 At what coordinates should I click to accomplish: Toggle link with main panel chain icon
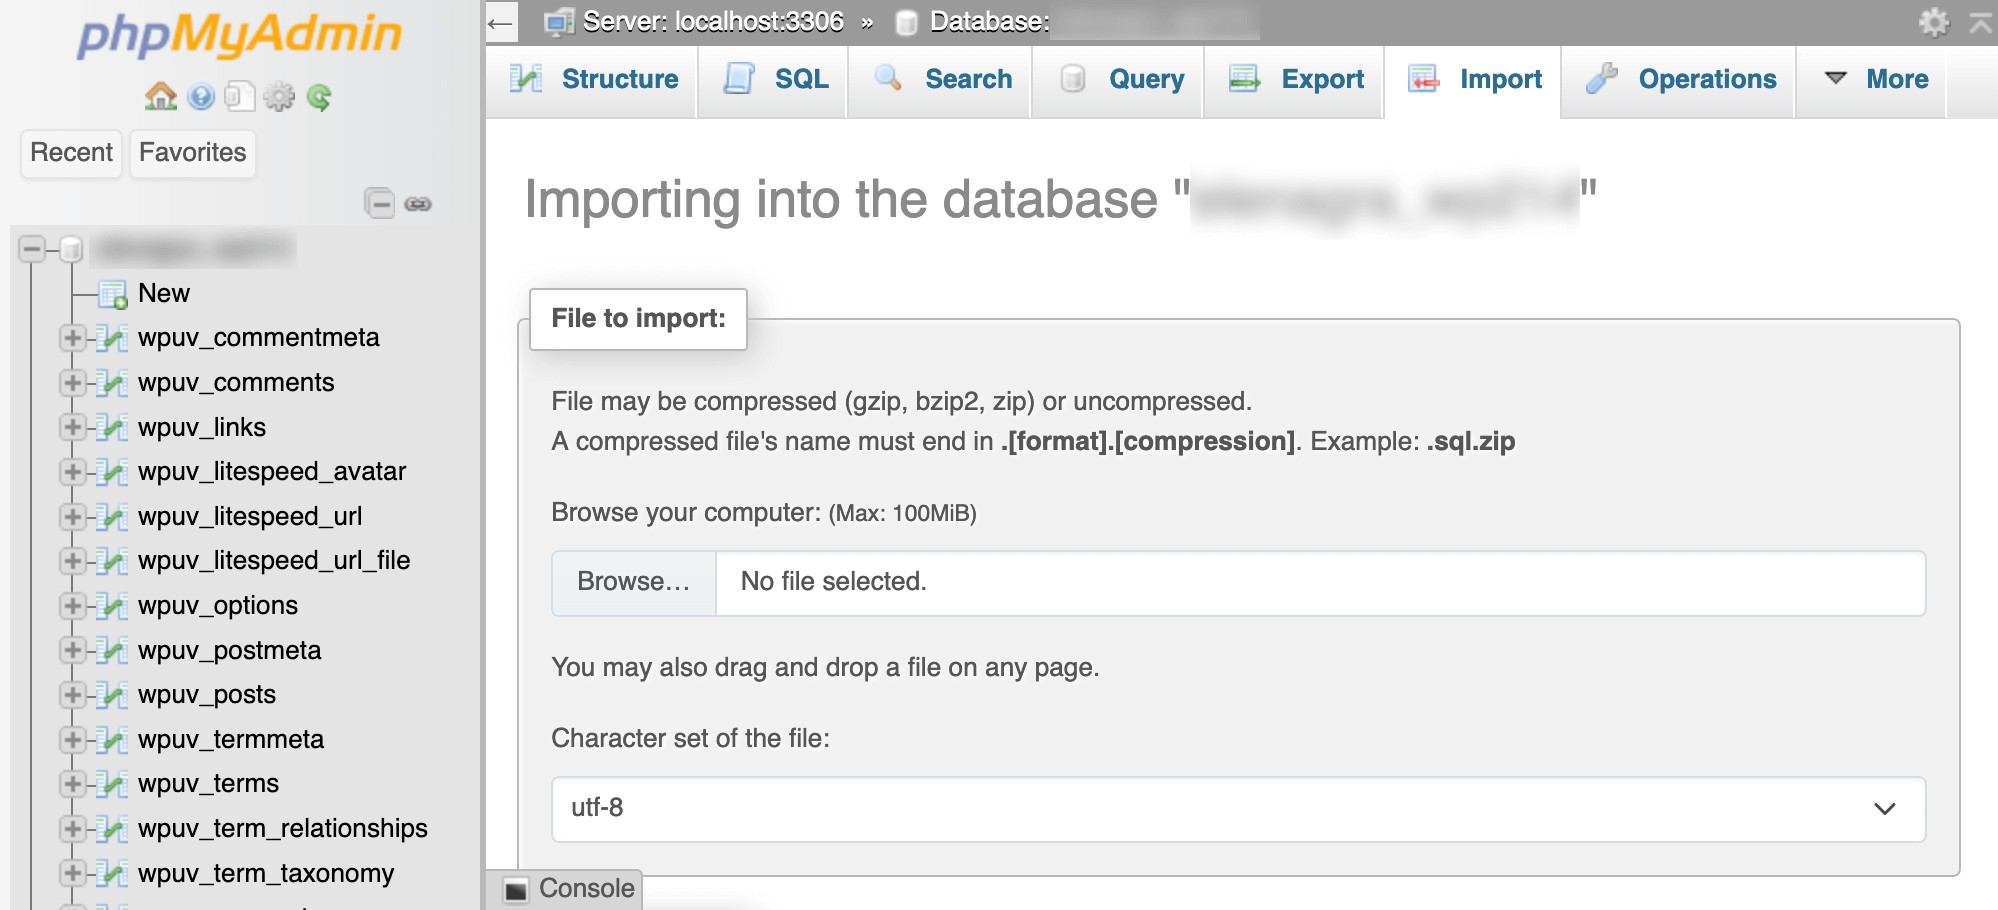click(418, 204)
